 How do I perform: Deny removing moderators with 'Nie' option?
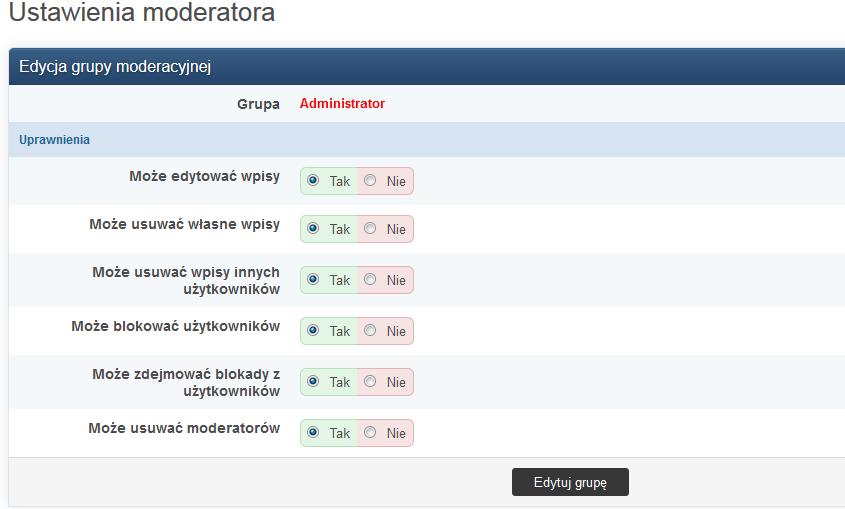click(x=371, y=433)
